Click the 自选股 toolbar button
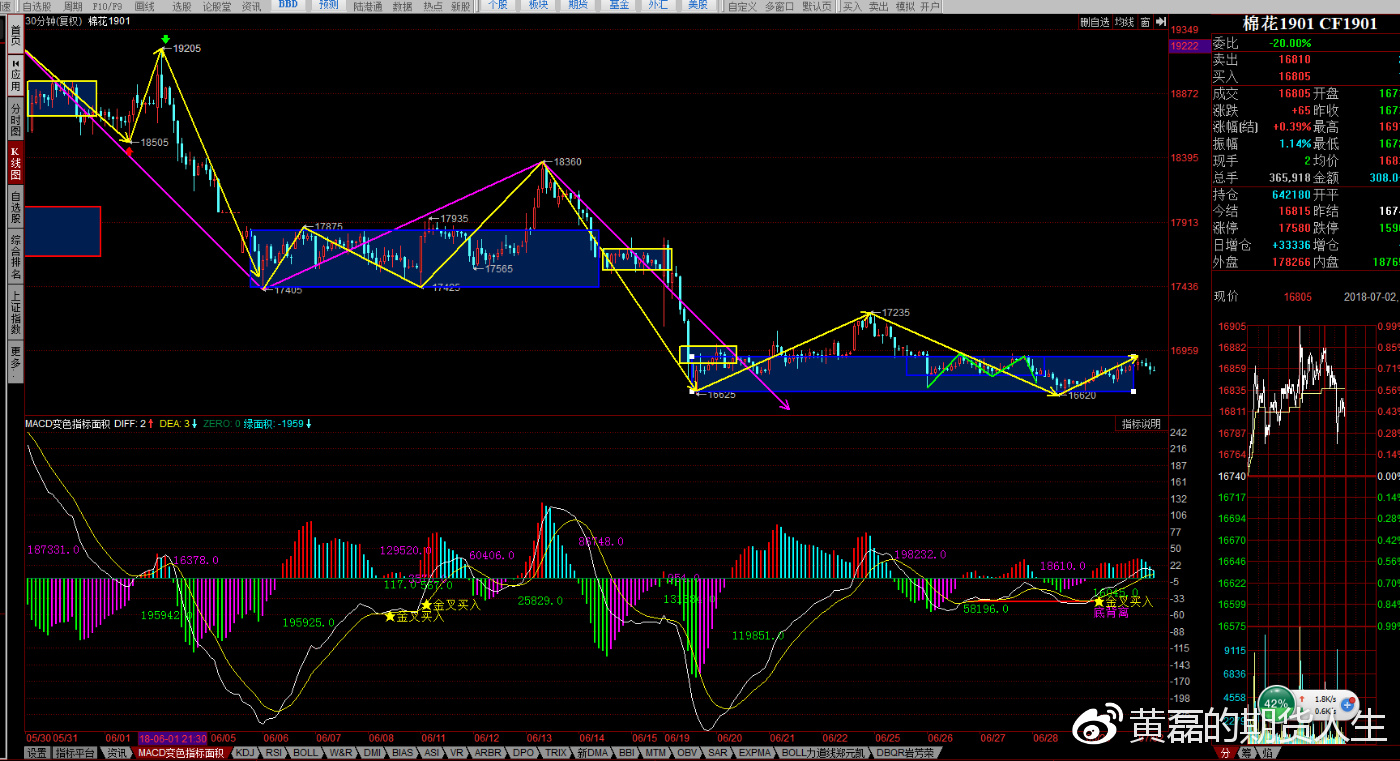1400x761 pixels. pyautogui.click(x=37, y=6)
